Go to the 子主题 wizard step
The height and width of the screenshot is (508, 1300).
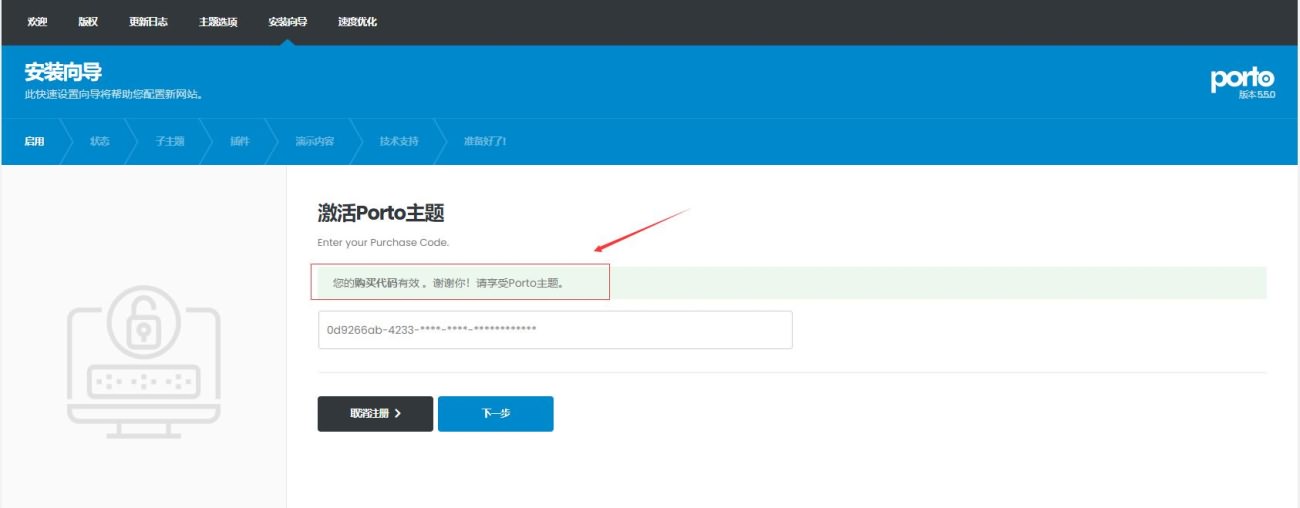coord(170,141)
